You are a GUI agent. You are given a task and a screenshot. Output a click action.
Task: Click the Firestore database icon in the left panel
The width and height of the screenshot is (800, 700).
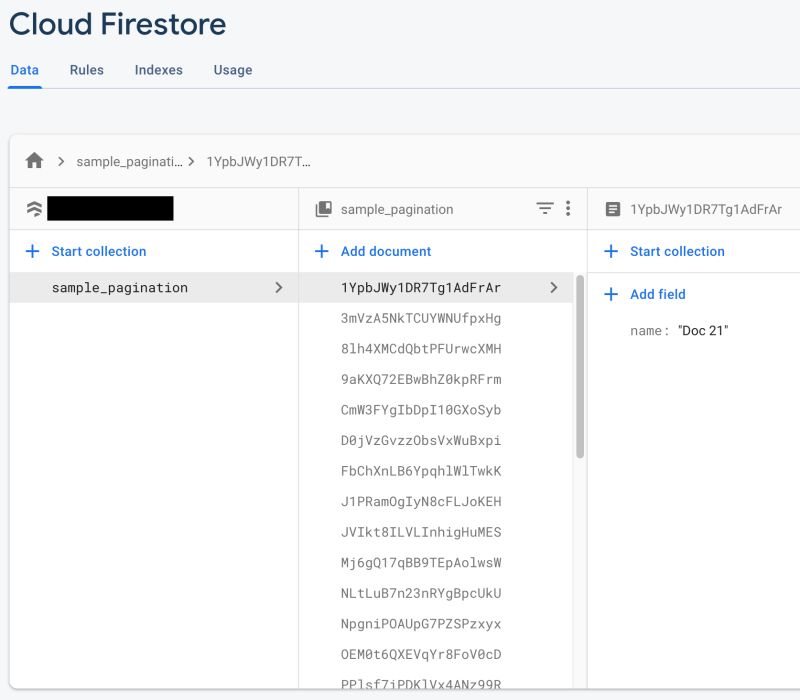click(34, 209)
